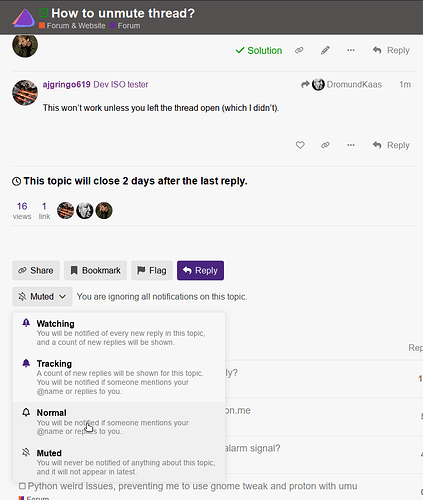The width and height of the screenshot is (423, 500).
Task: Toggle the unsolved checkbox on the Python weird issues topic
Action: click(x=22, y=486)
